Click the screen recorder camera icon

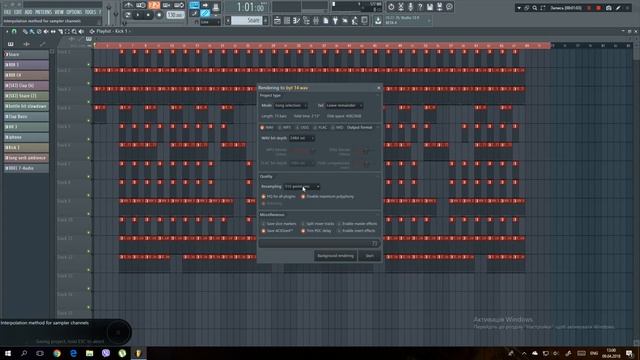609,8
